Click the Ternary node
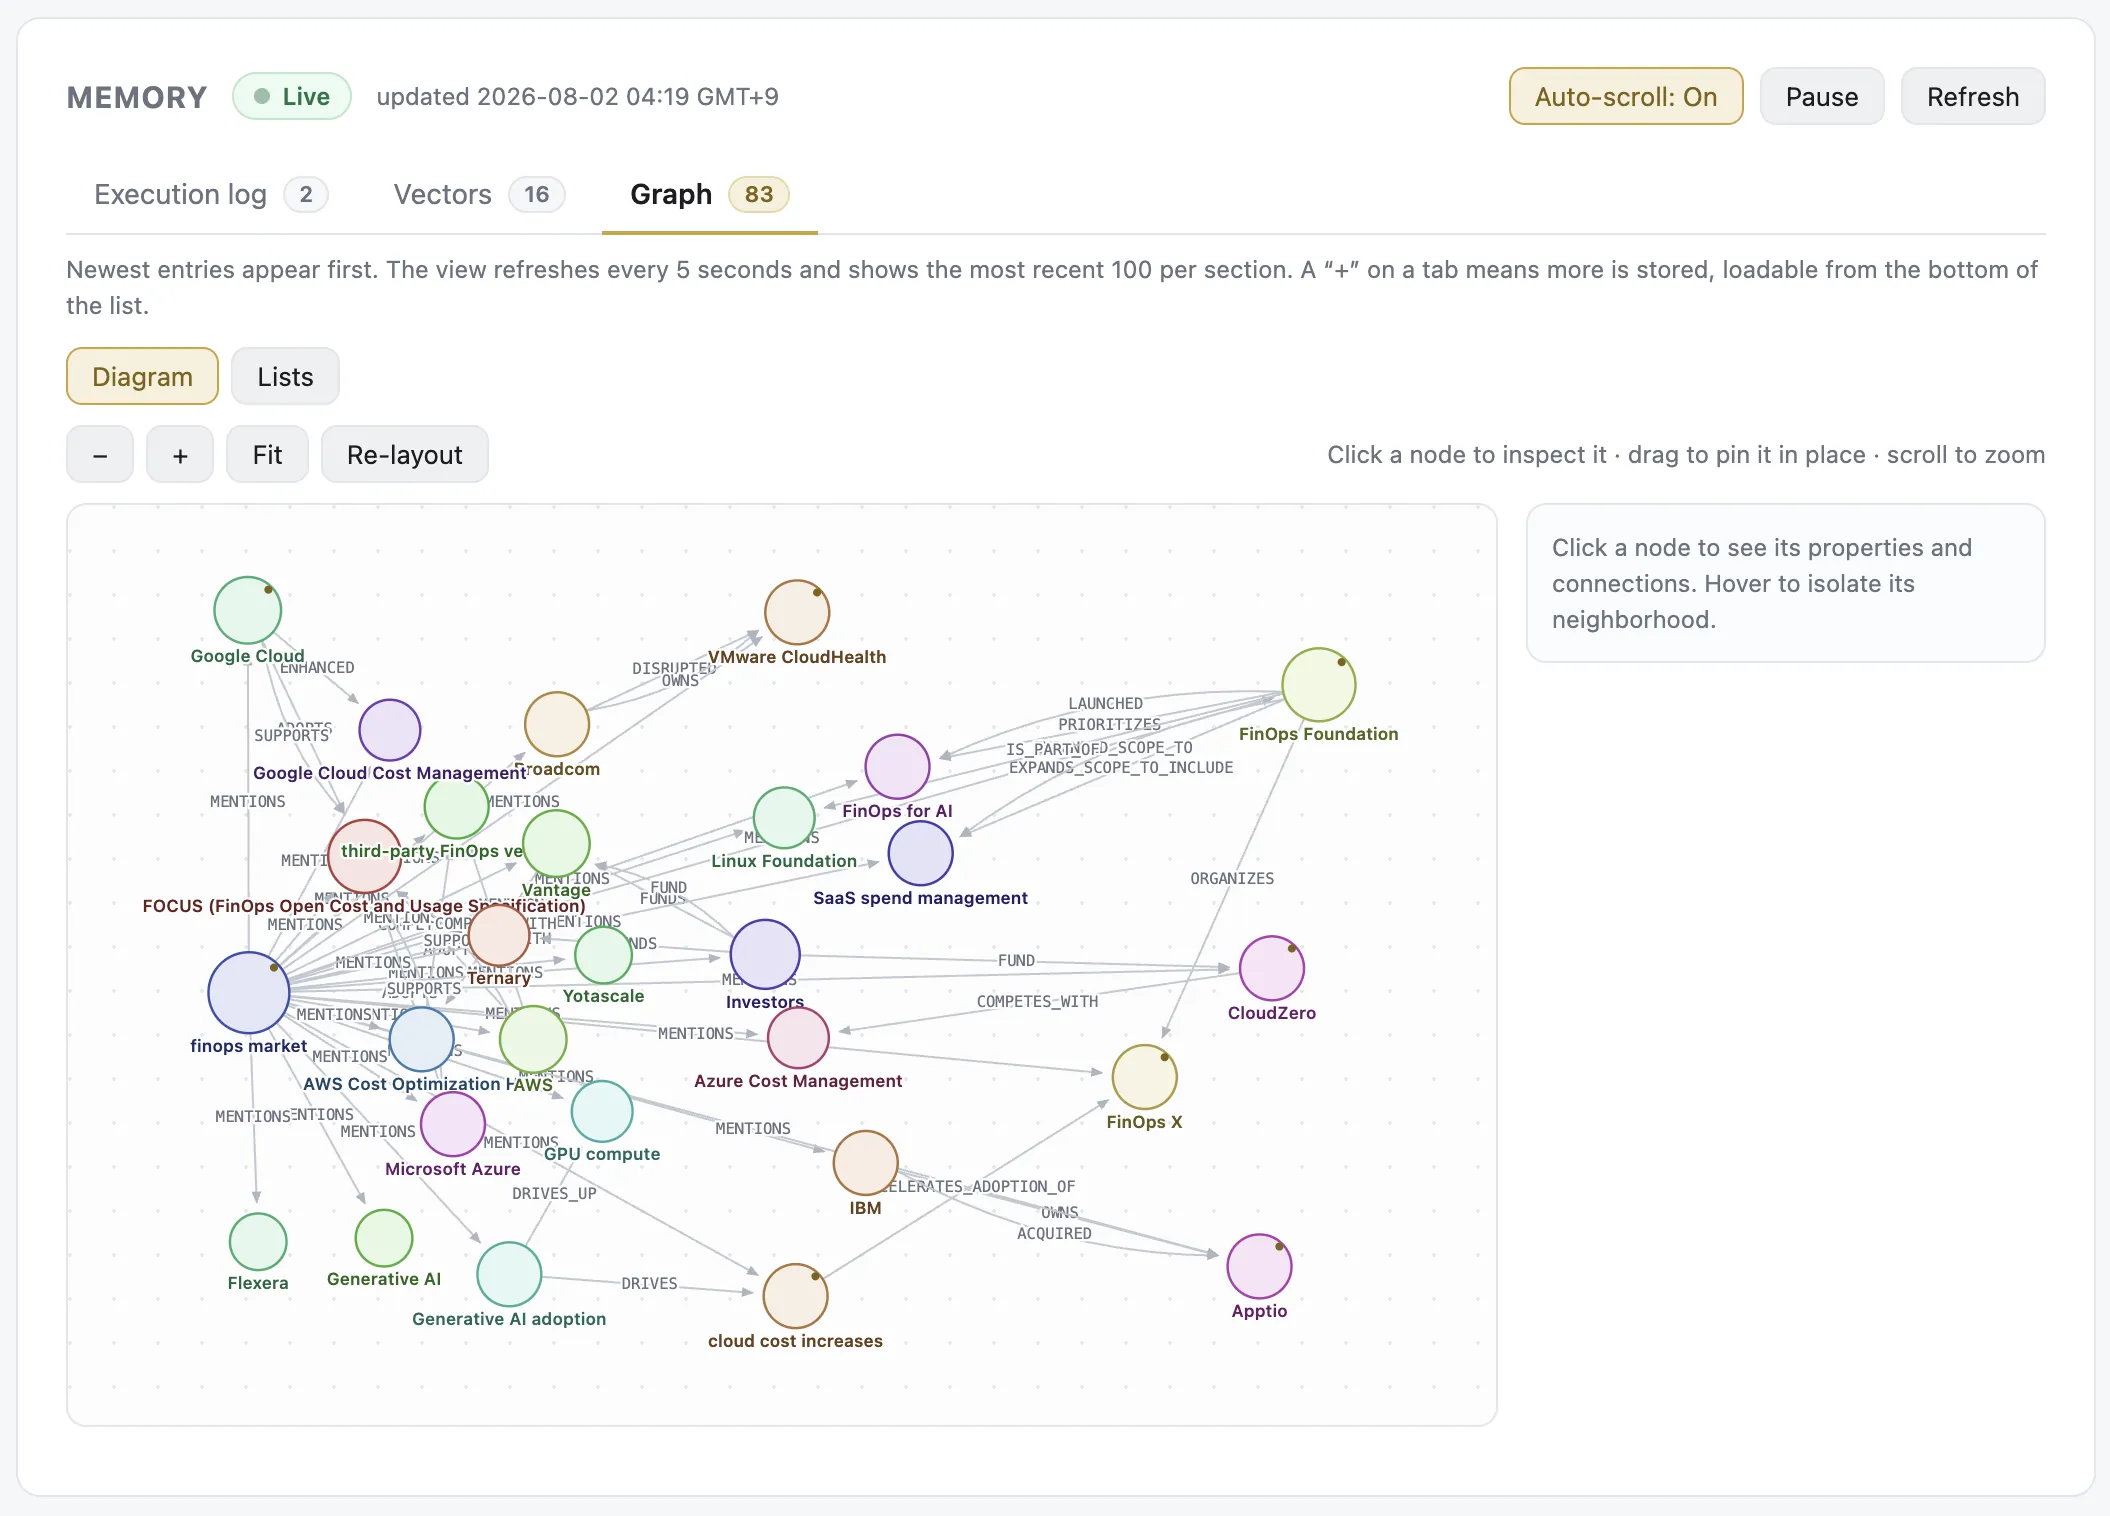 (499, 935)
